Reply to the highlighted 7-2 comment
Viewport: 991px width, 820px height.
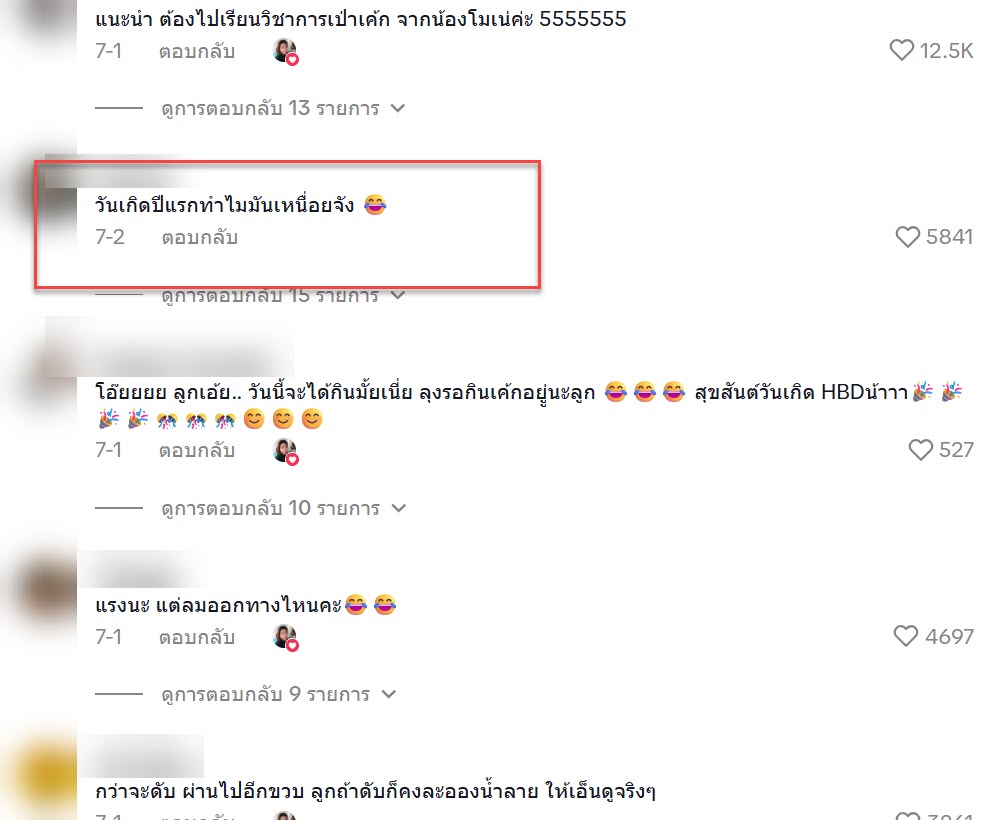pos(200,238)
